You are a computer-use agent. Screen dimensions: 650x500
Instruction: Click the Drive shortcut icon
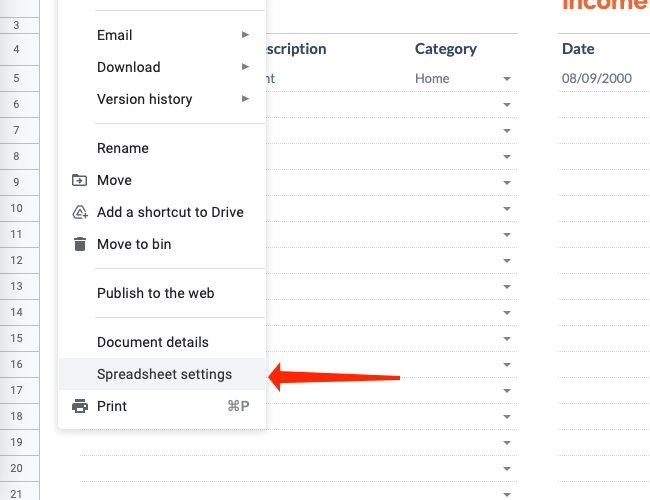pyautogui.click(x=80, y=212)
